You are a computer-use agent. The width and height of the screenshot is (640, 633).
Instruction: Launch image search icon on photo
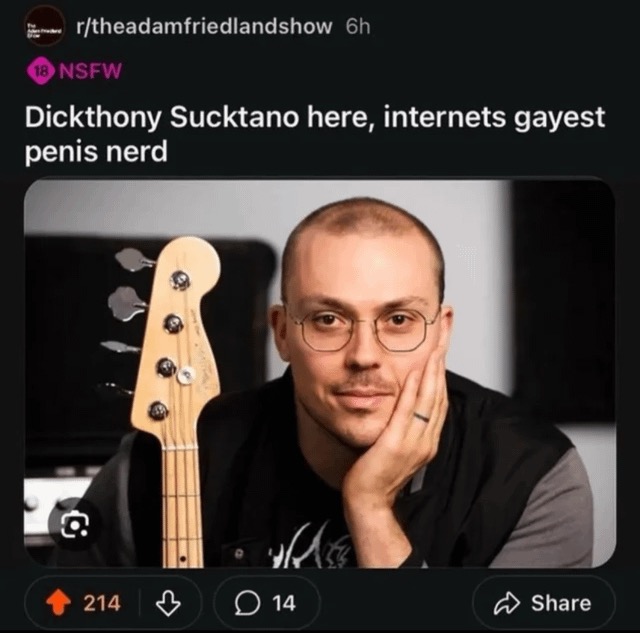click(75, 524)
